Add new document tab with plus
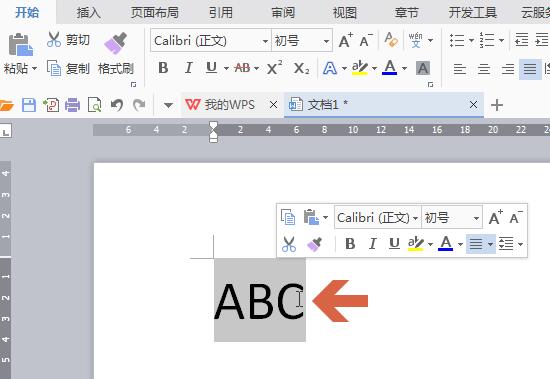550x379 pixels. [x=497, y=105]
